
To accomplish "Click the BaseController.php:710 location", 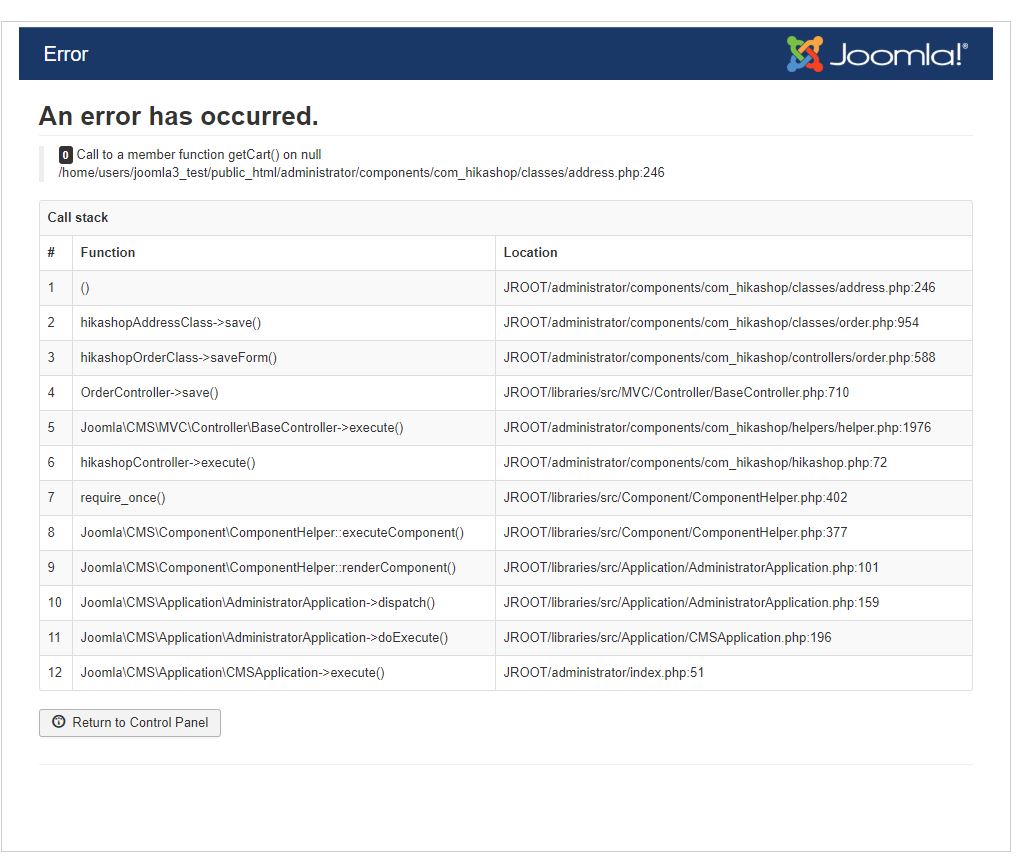I will [x=676, y=392].
